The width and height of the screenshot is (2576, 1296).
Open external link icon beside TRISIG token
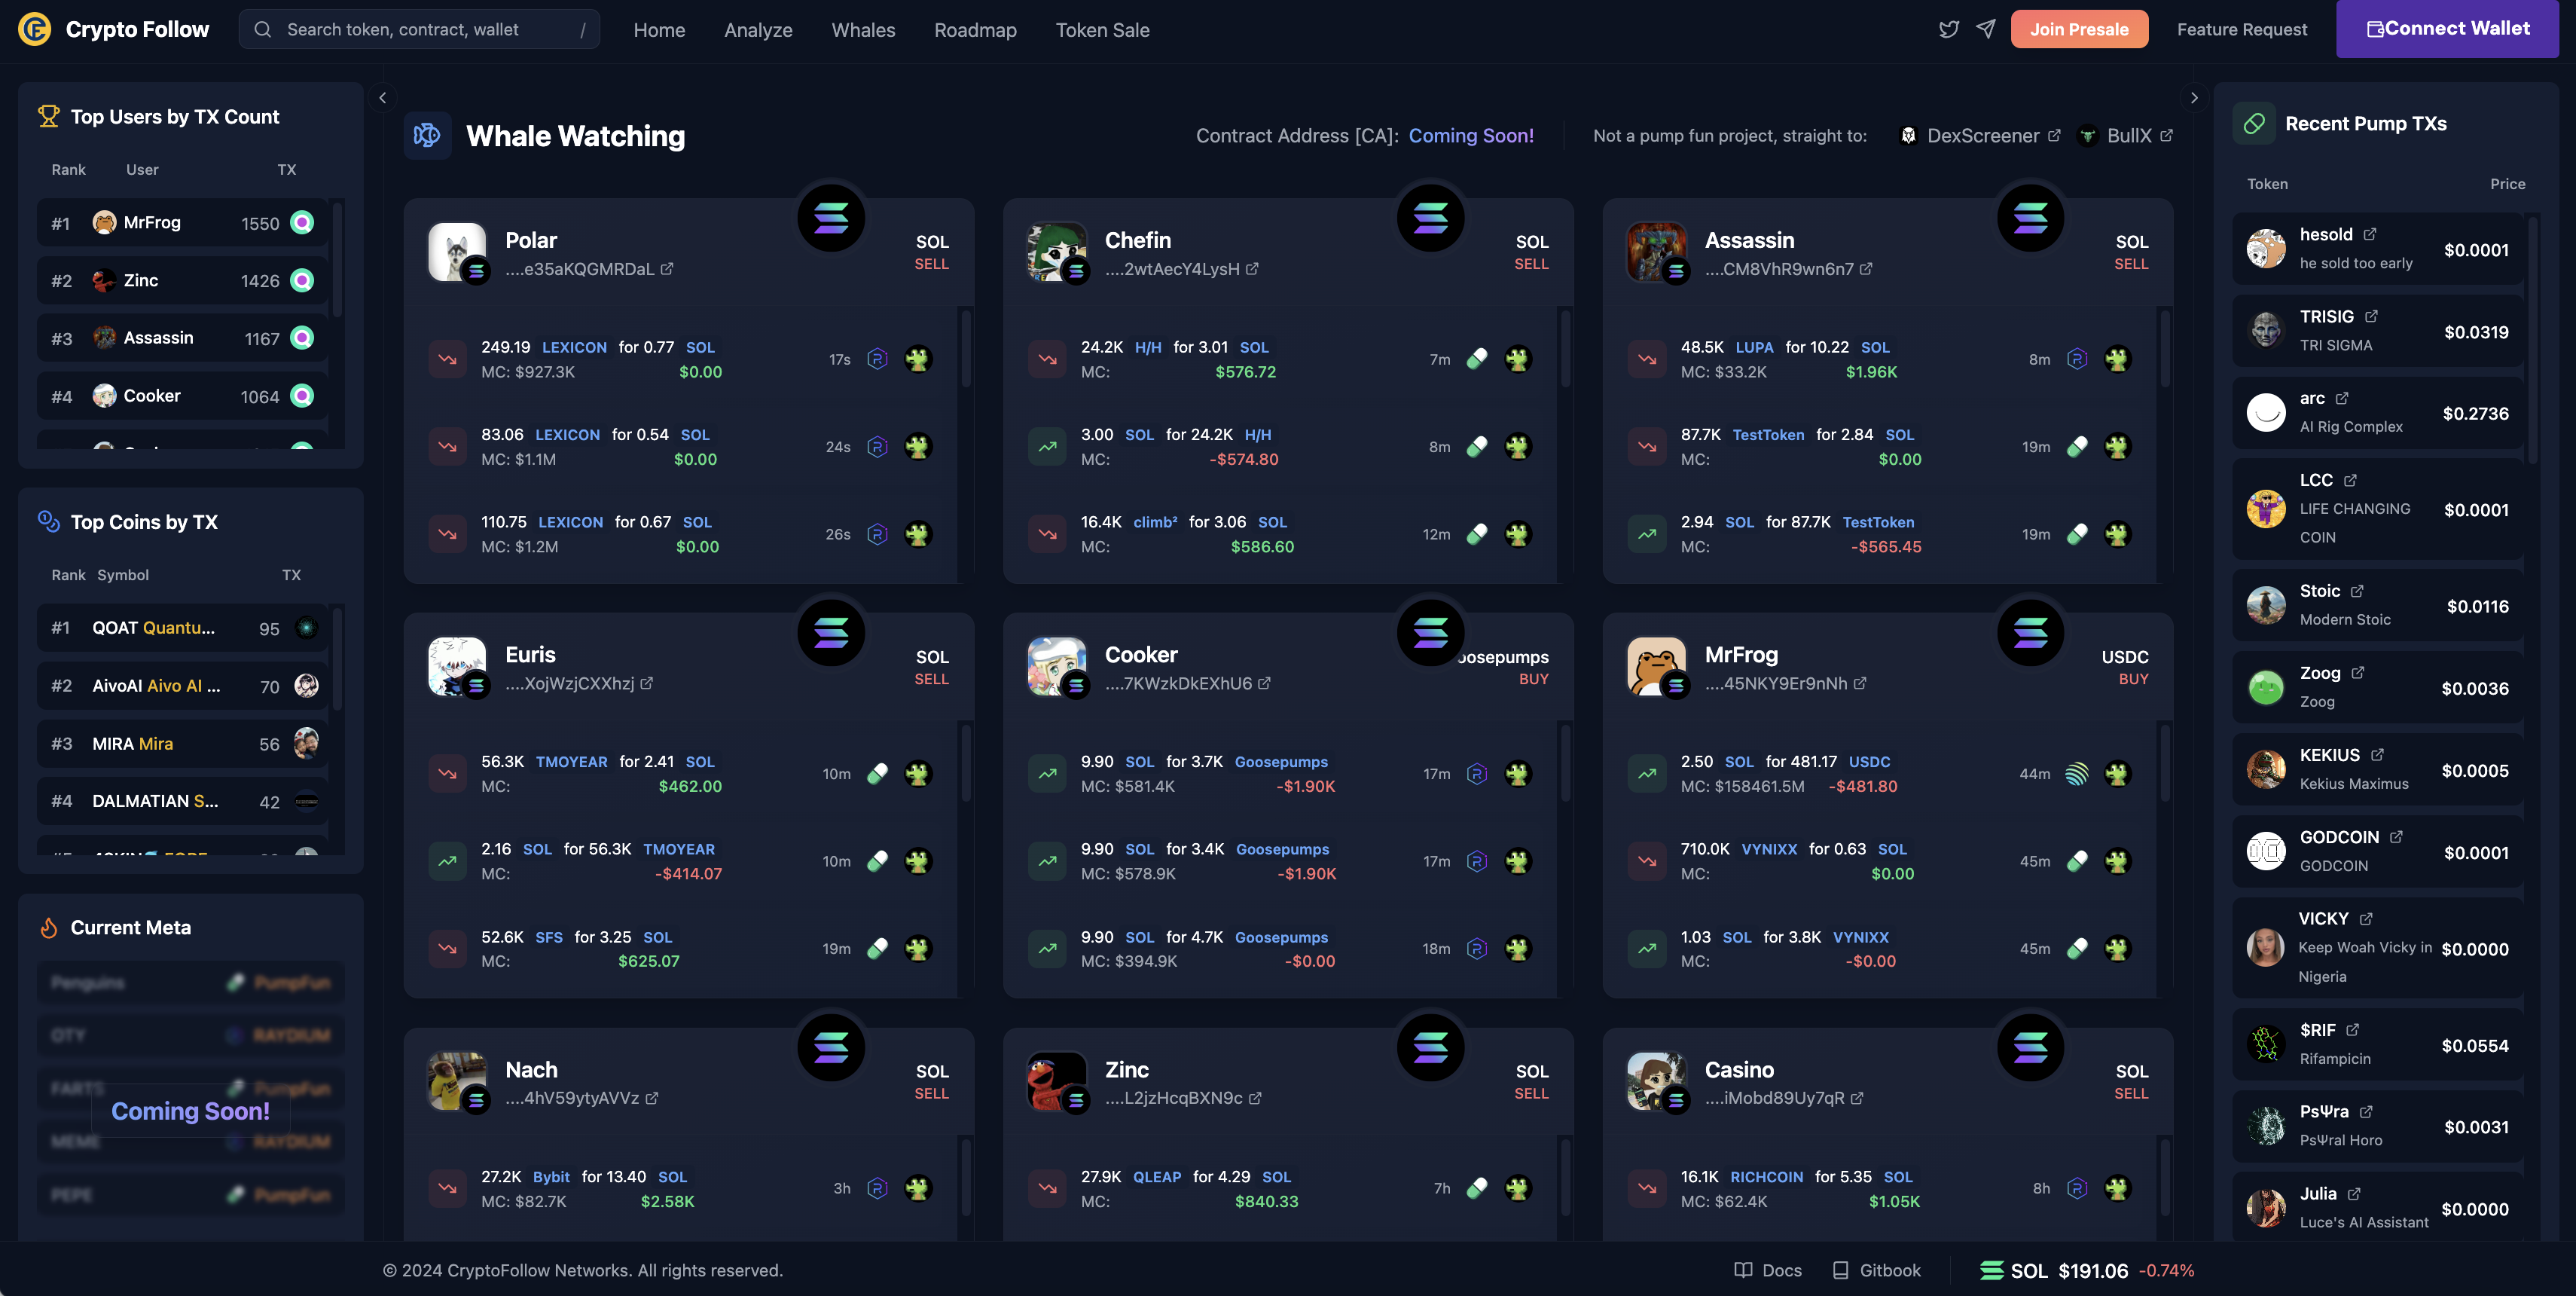[2371, 316]
